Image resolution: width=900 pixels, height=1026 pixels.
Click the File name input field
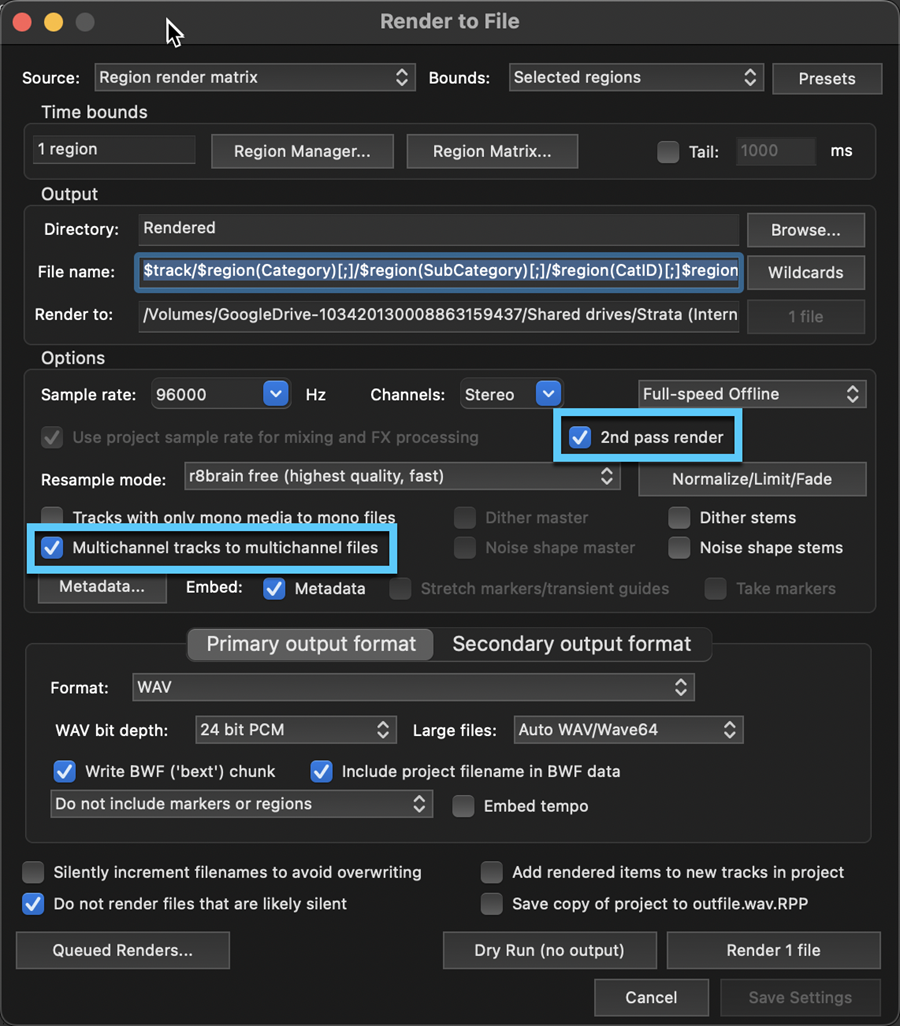tap(439, 272)
